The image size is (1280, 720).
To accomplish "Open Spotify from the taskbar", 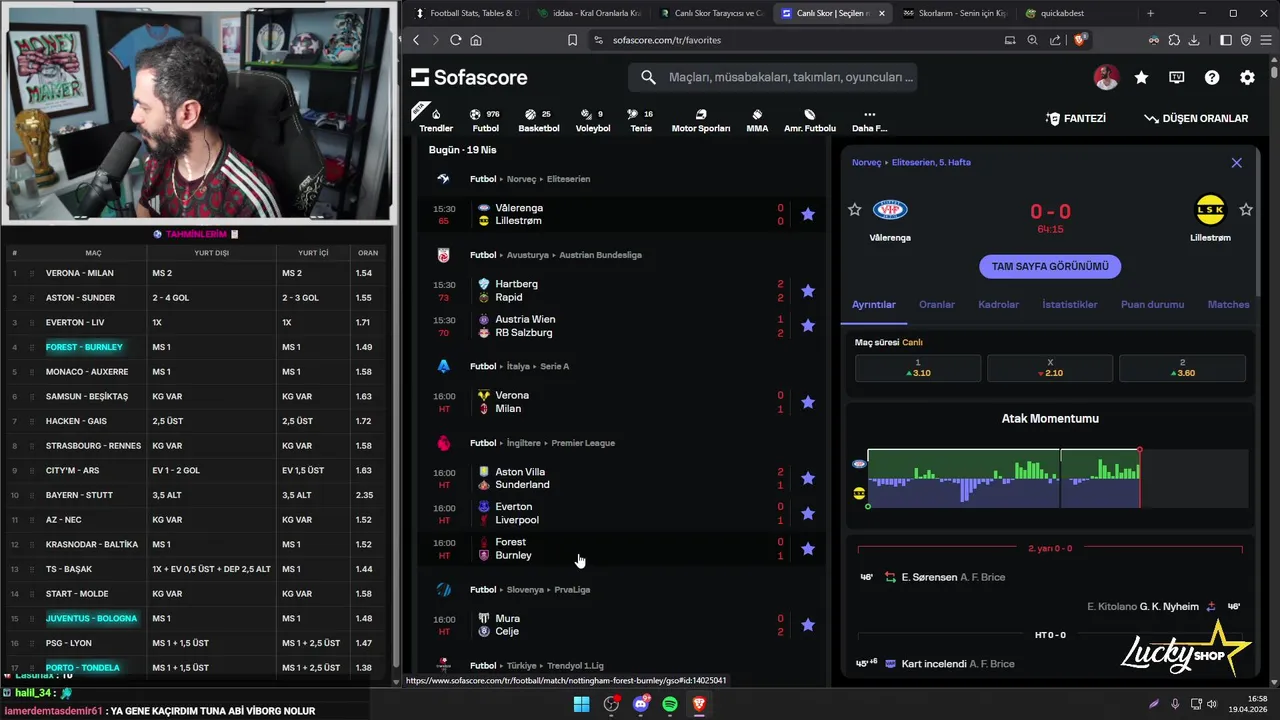I will [670, 704].
